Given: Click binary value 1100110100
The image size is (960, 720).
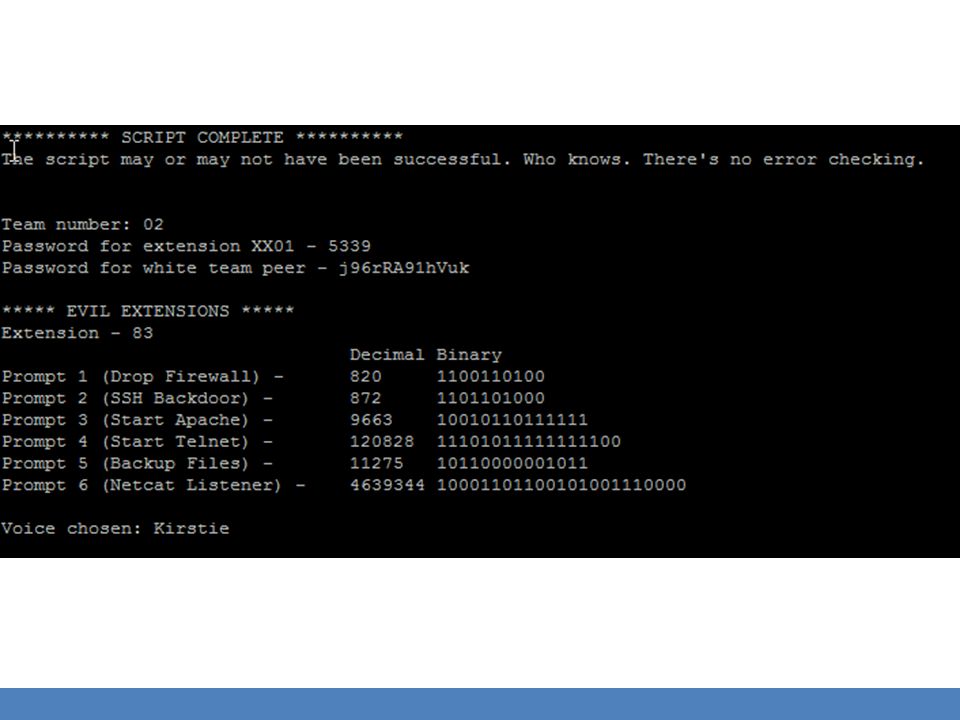Looking at the screenshot, I should 490,377.
